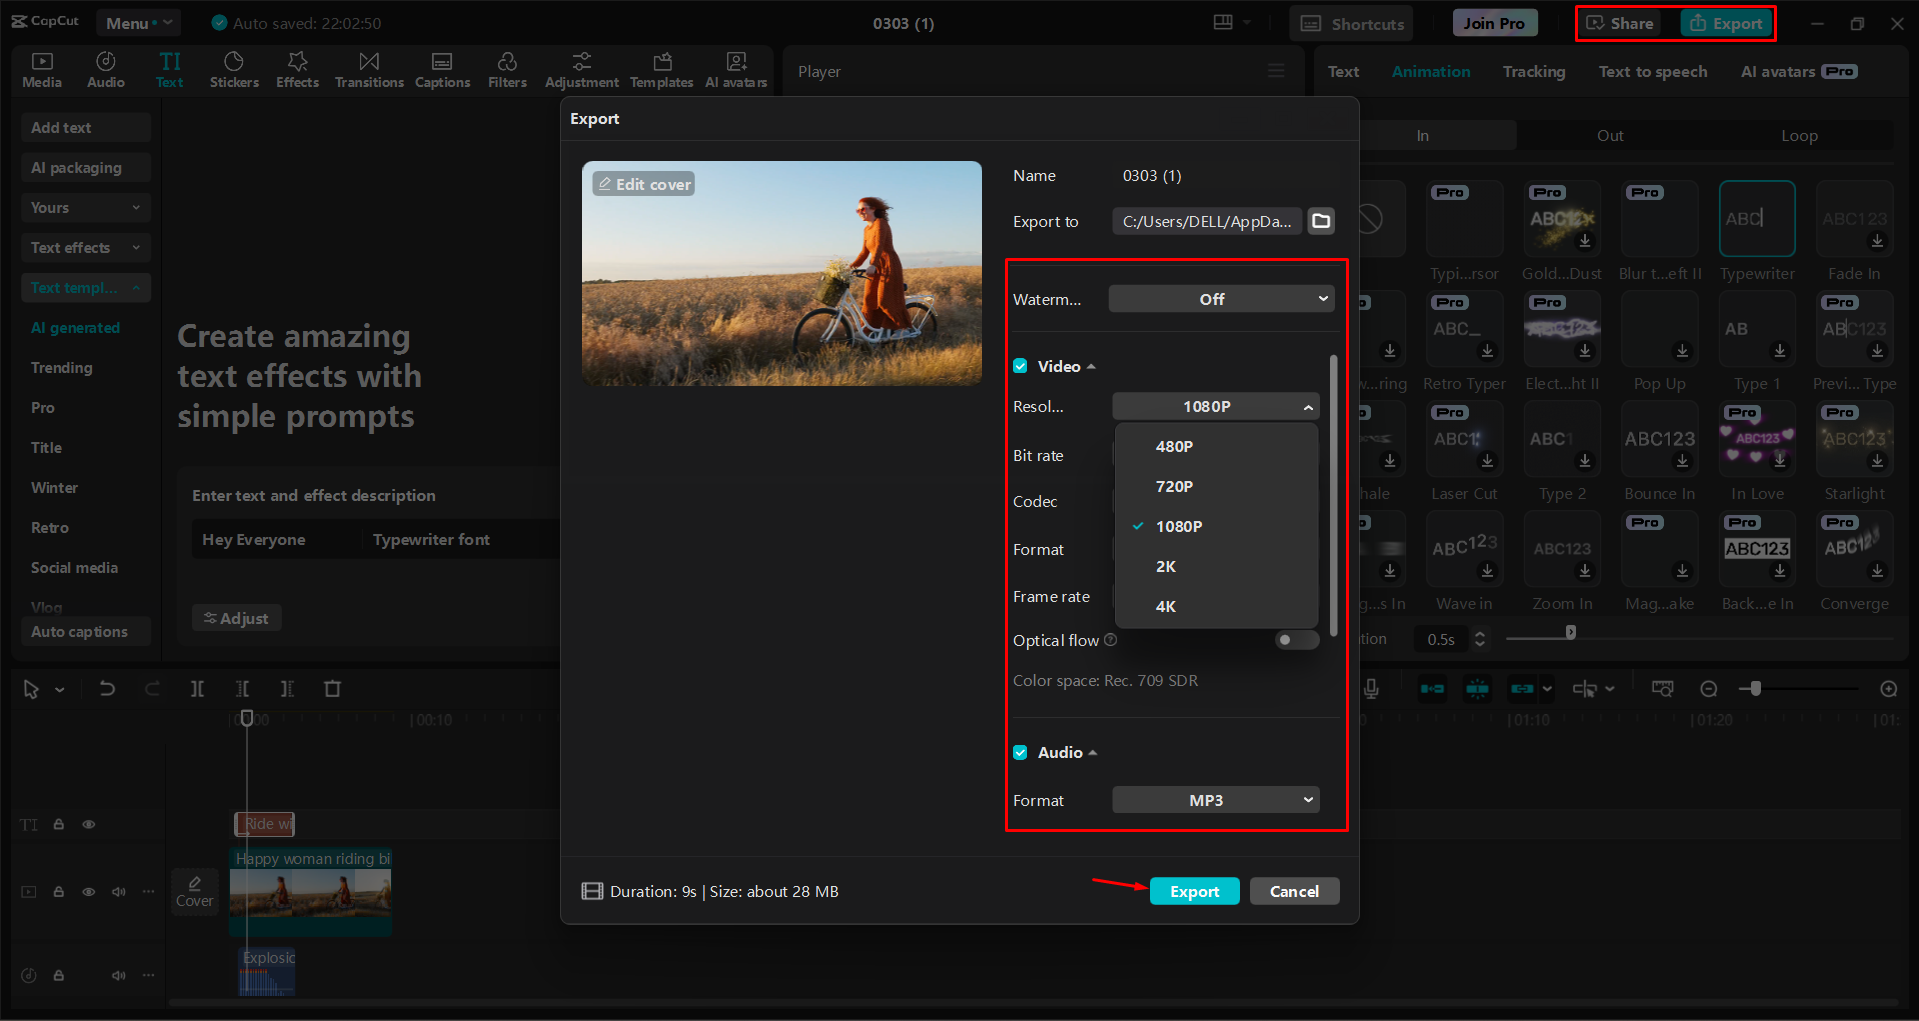Image resolution: width=1919 pixels, height=1021 pixels.
Task: Uncheck the Audio checkbox in Export dialog
Action: click(x=1020, y=752)
